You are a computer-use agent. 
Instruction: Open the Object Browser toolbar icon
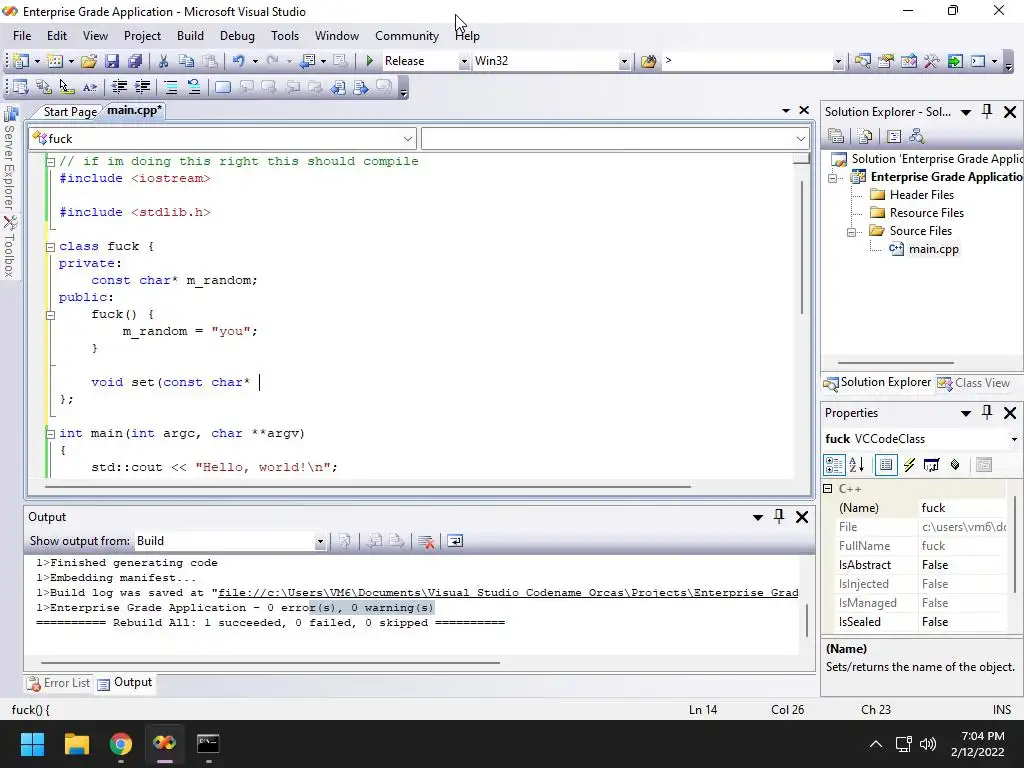(x=908, y=61)
